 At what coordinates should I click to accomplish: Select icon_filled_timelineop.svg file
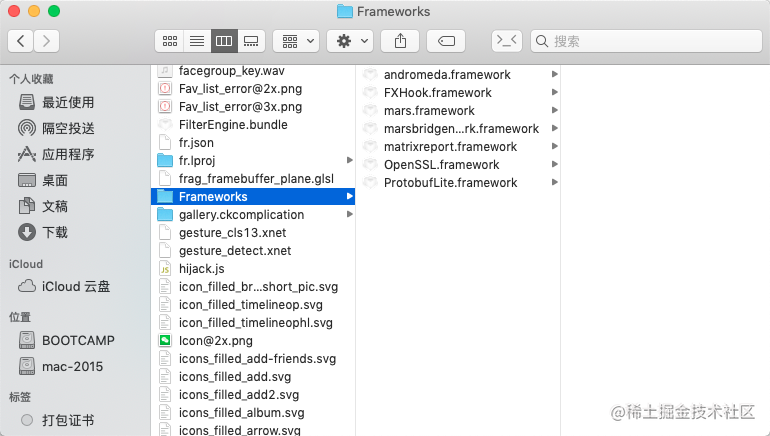tap(253, 305)
